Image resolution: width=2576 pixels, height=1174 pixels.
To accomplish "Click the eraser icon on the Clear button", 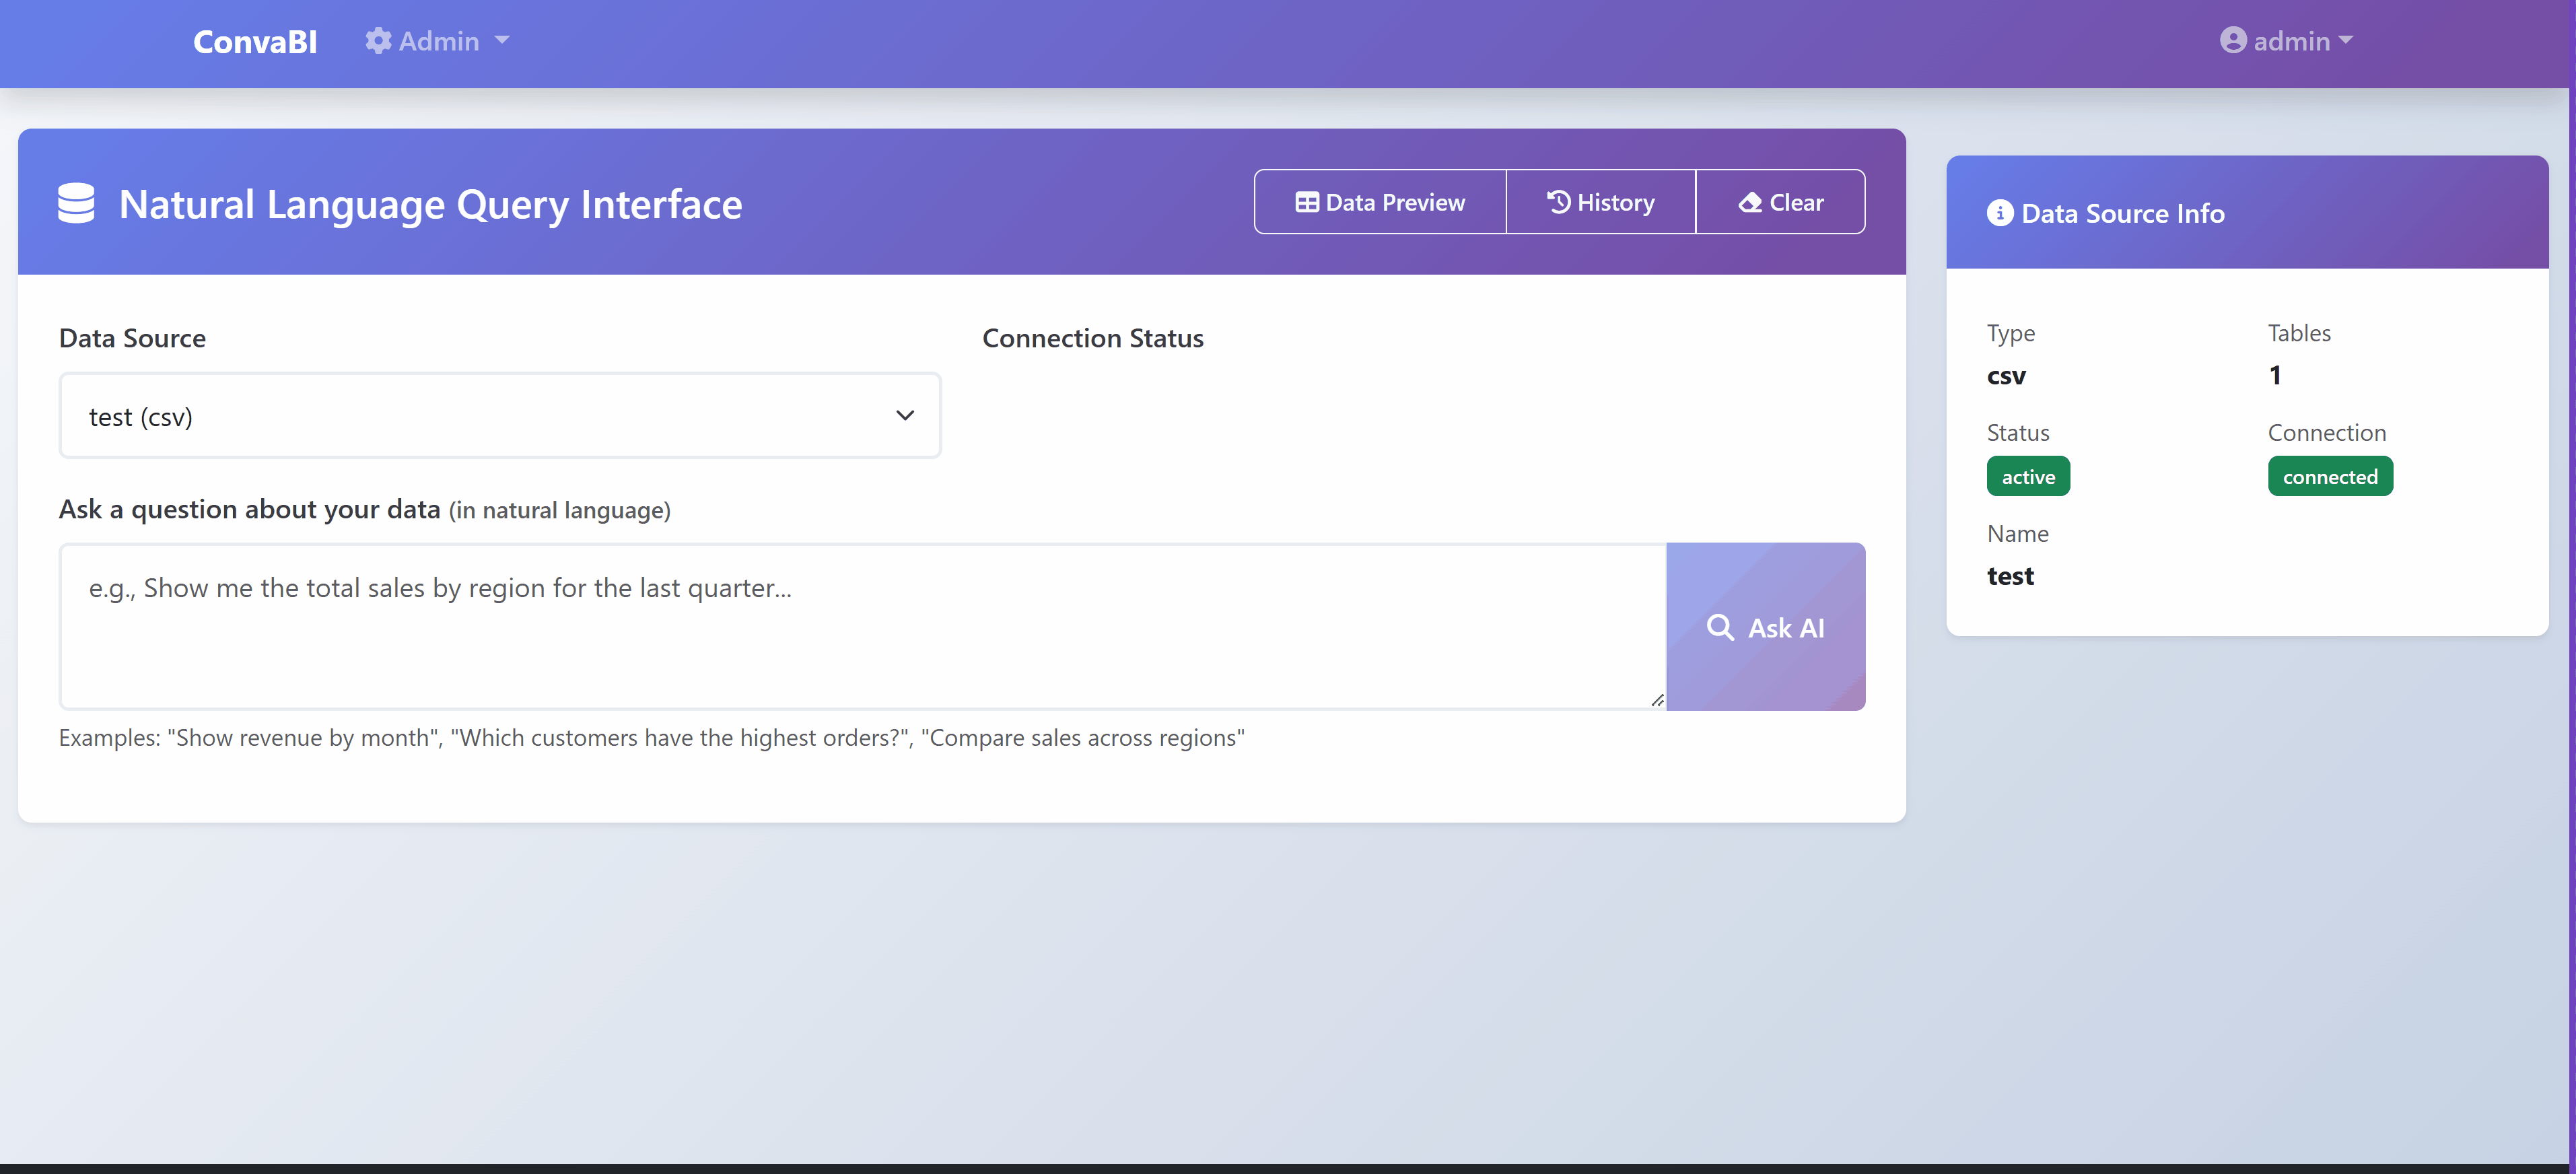I will 1750,202.
